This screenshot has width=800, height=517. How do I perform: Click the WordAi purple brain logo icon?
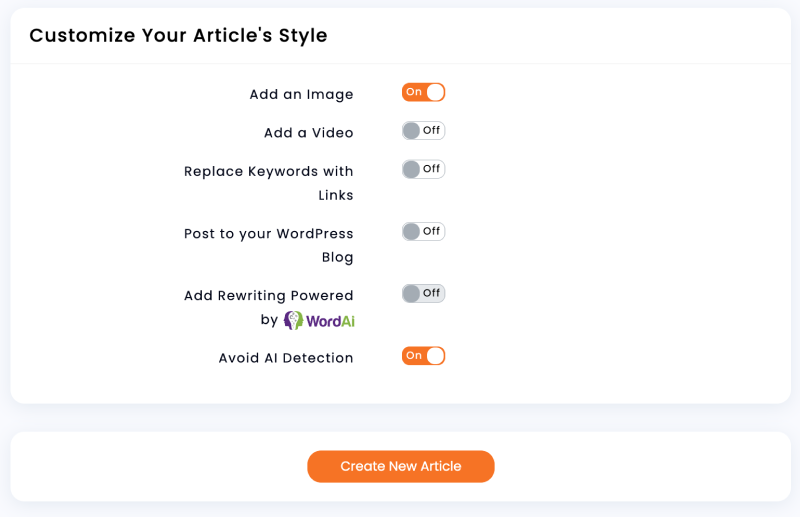293,320
